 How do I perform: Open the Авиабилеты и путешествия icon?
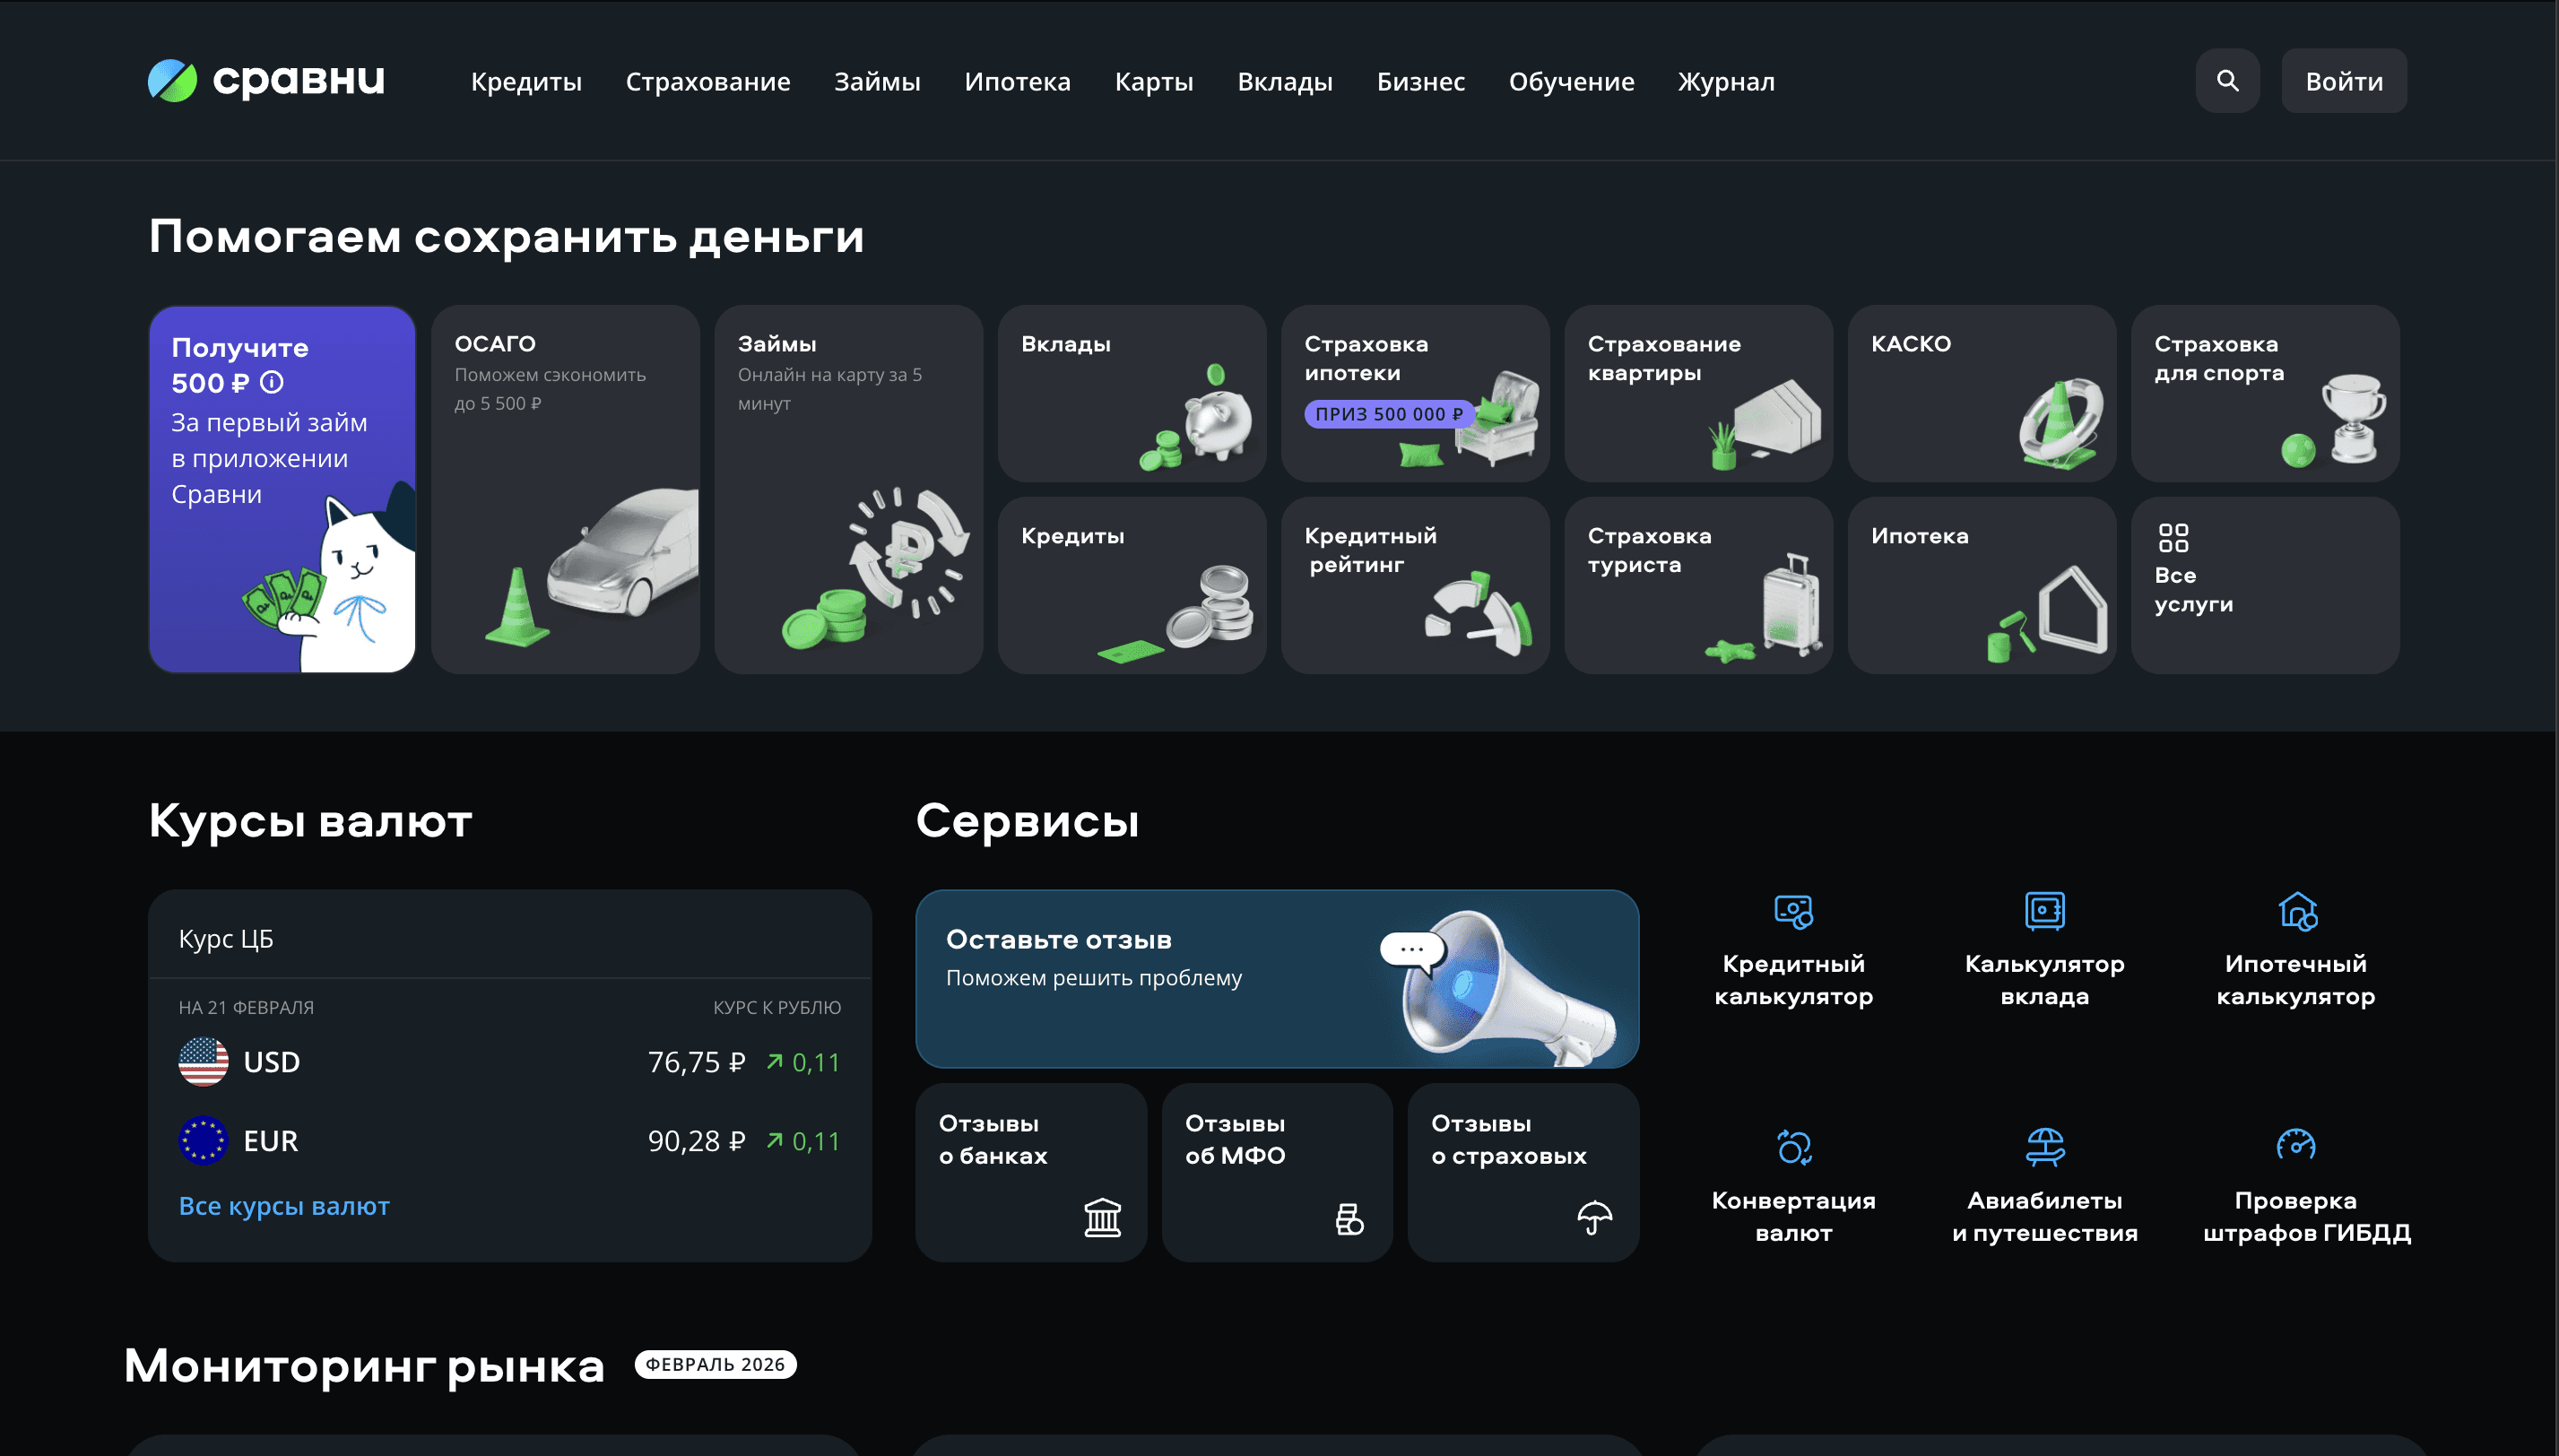pos(2044,1147)
